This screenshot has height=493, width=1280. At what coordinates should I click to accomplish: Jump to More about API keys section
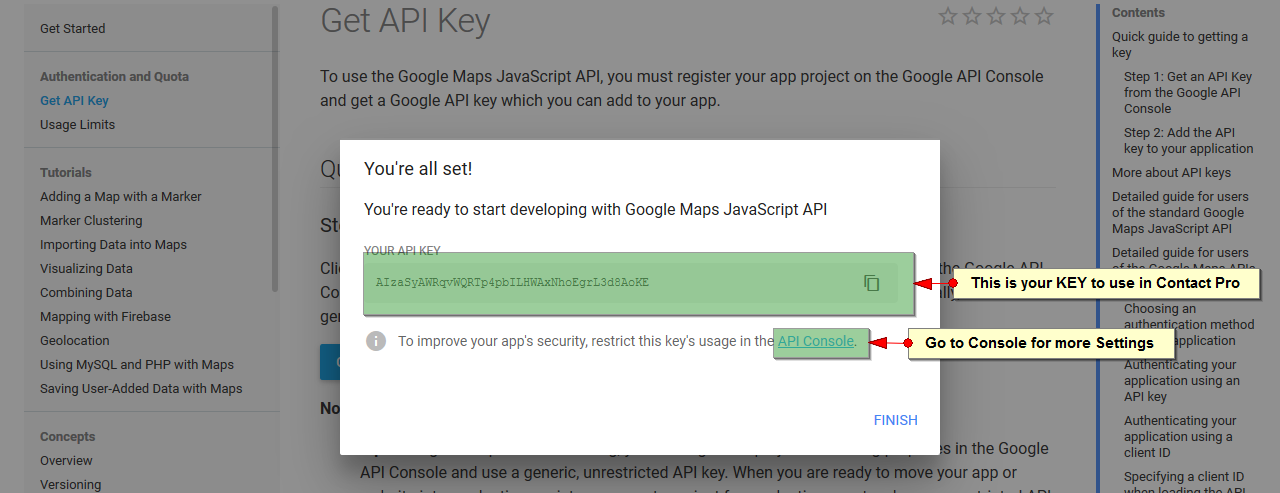tap(1171, 172)
